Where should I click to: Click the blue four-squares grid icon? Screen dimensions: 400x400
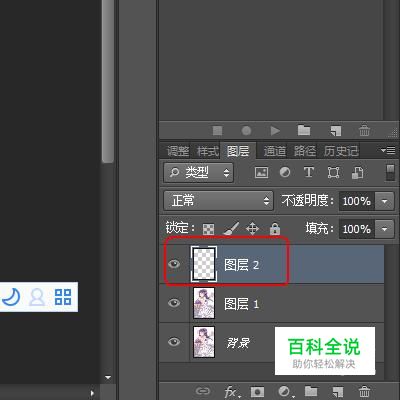tap(63, 297)
